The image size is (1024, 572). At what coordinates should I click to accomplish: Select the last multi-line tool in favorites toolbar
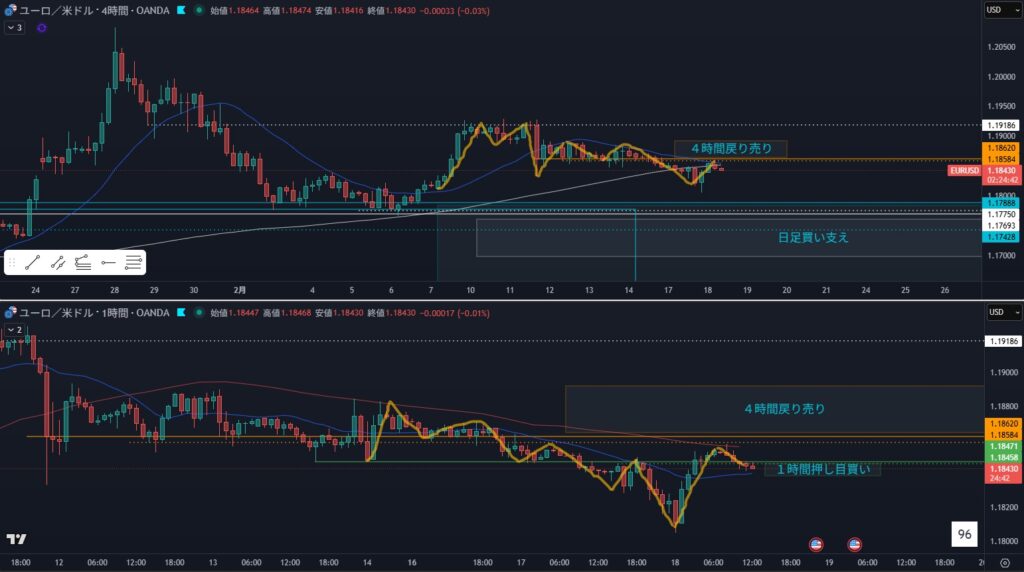(133, 263)
